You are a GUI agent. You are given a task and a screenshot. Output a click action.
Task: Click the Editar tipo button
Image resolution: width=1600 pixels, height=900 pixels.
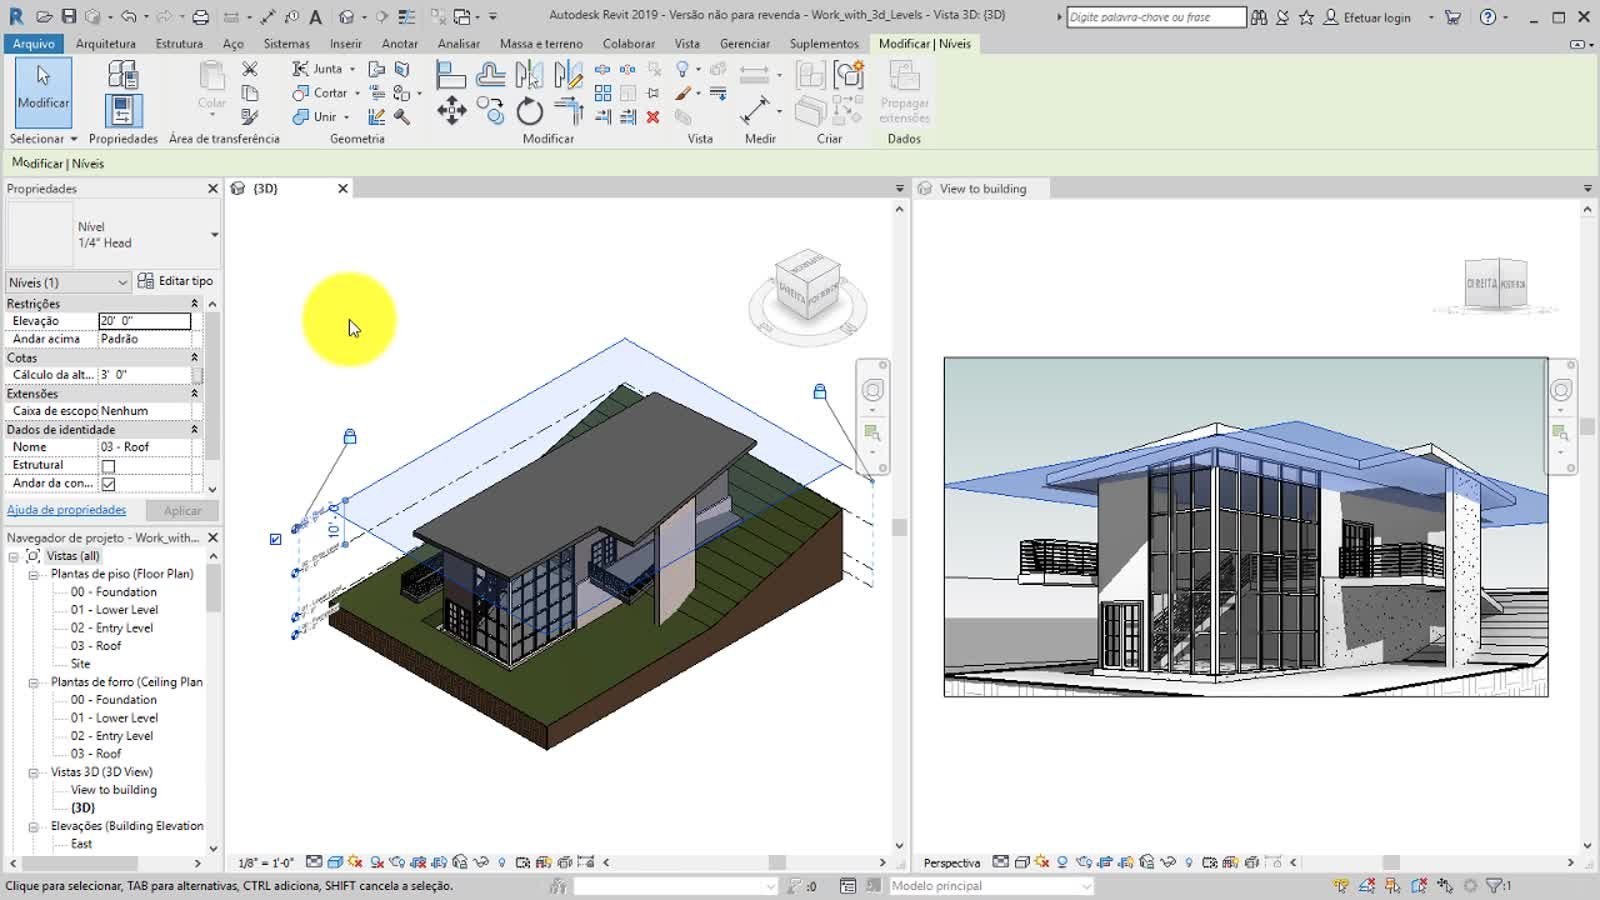coord(176,282)
